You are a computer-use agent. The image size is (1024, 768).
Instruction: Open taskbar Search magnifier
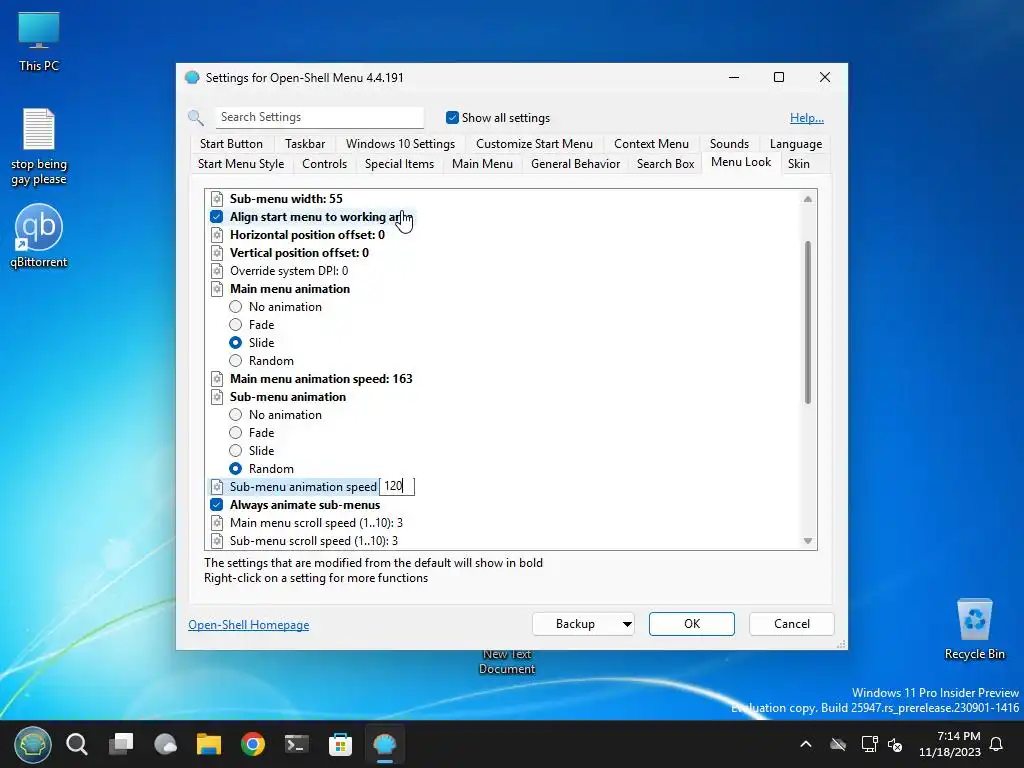coord(77,744)
